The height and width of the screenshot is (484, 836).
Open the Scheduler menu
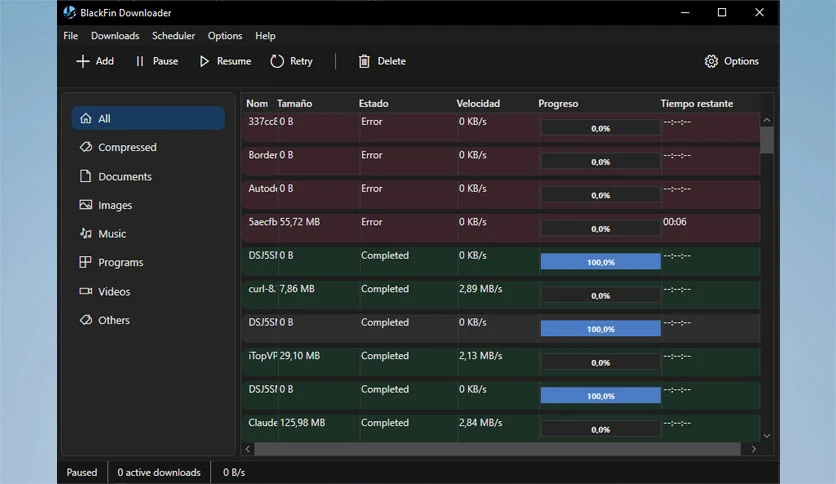(173, 36)
